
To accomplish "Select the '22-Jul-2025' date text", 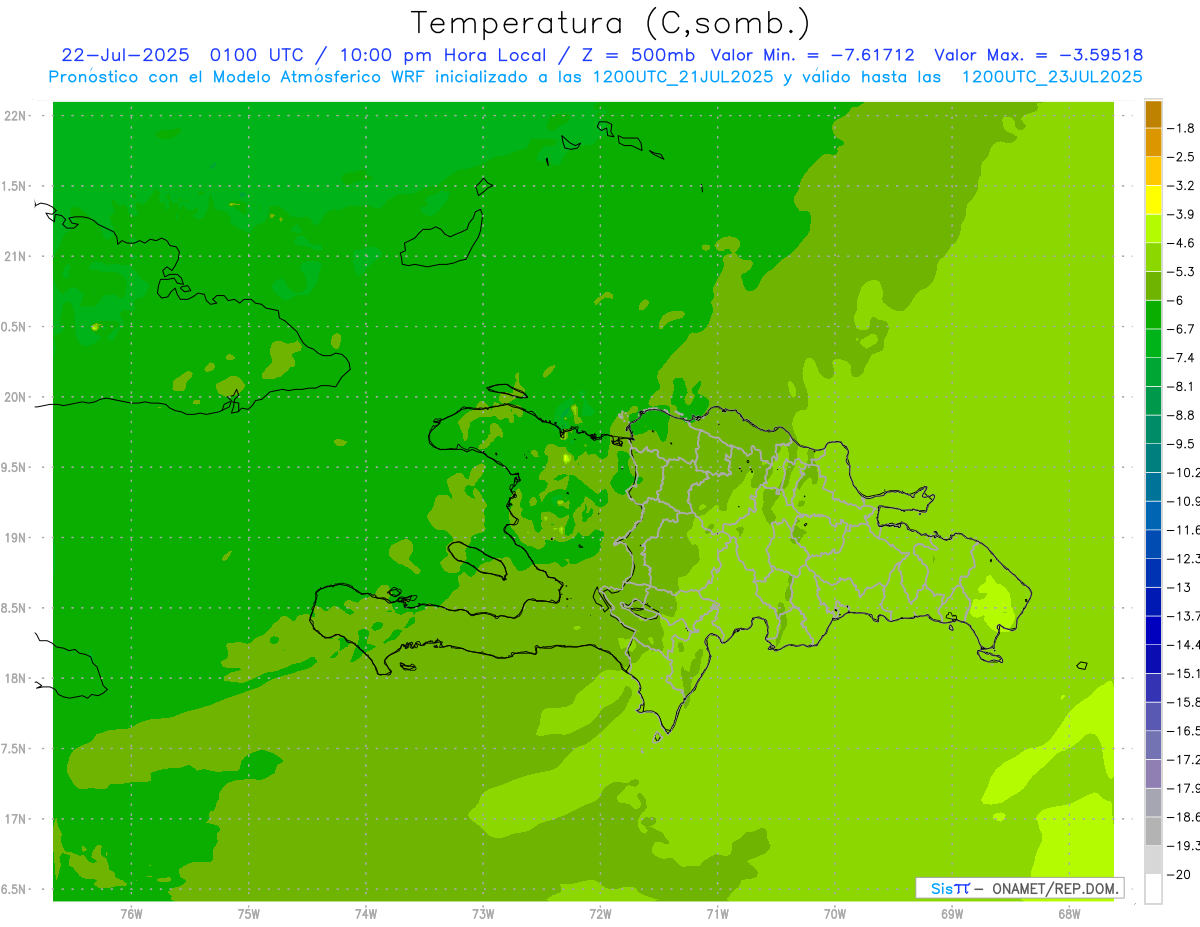I will pyautogui.click(x=125, y=55).
